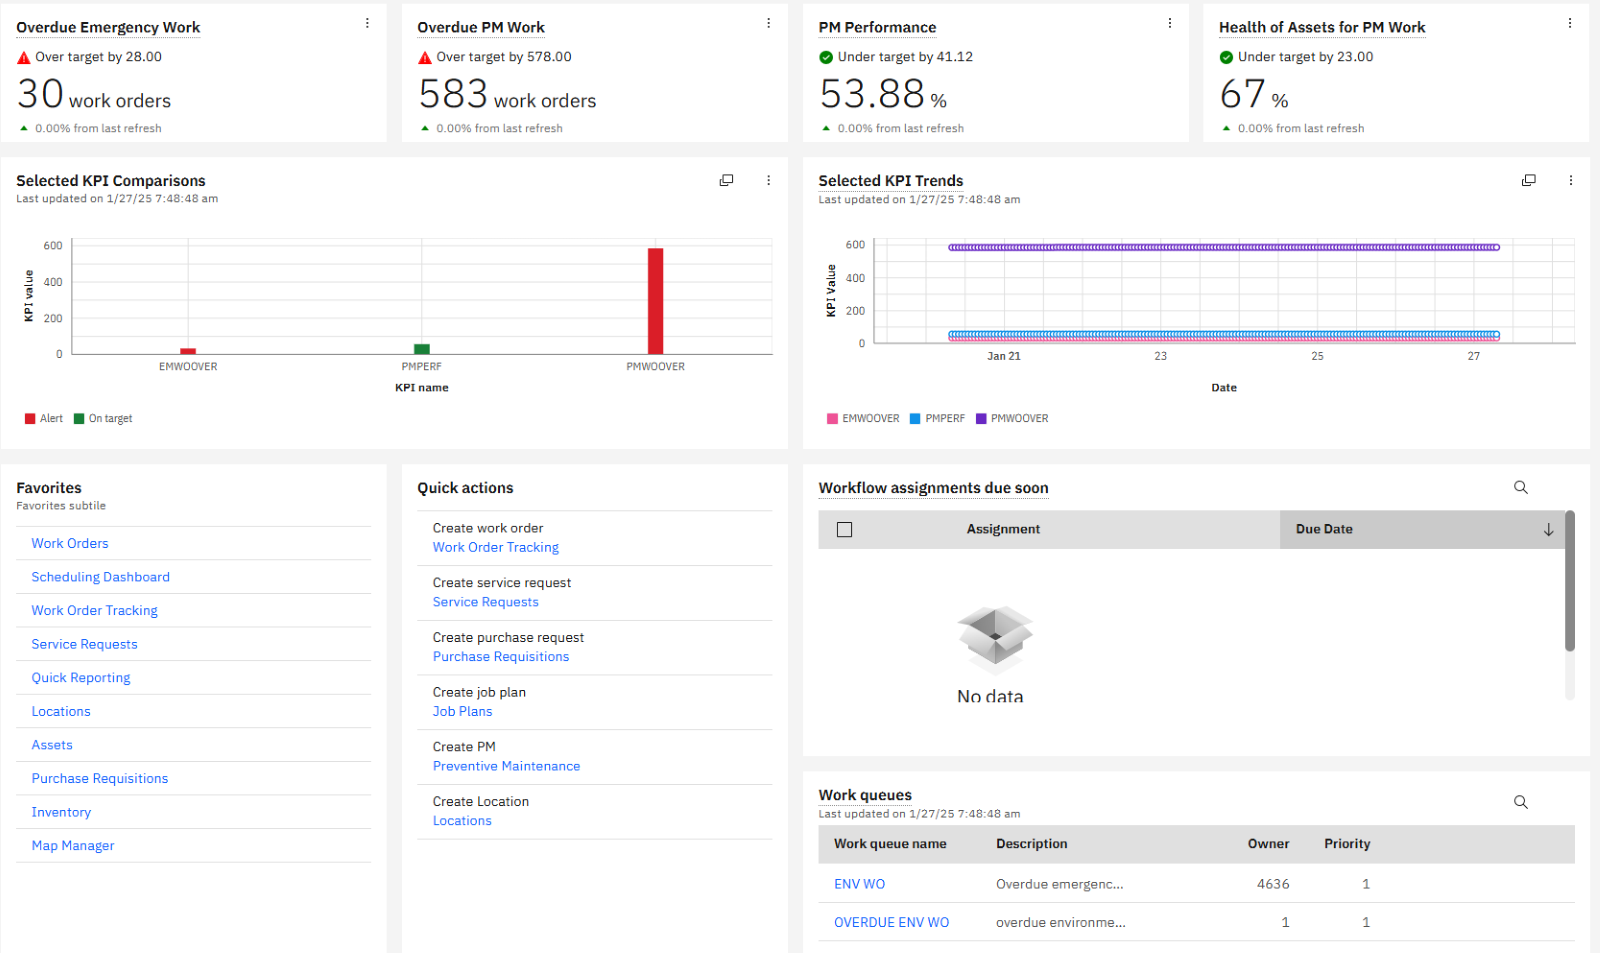The width and height of the screenshot is (1600, 953).
Task: Open the Selected KPI Trends overflow menu
Action: pyautogui.click(x=1572, y=180)
